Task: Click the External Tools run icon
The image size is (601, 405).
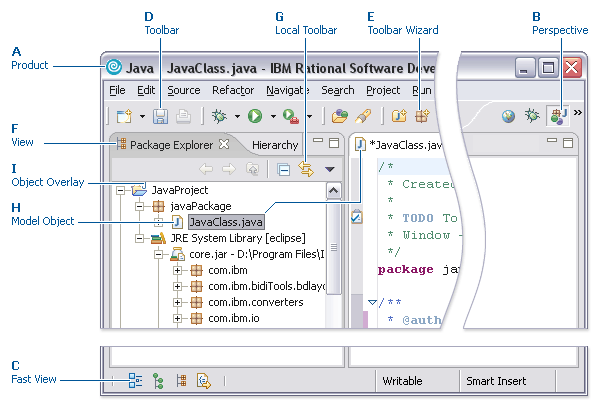Action: coord(291,116)
